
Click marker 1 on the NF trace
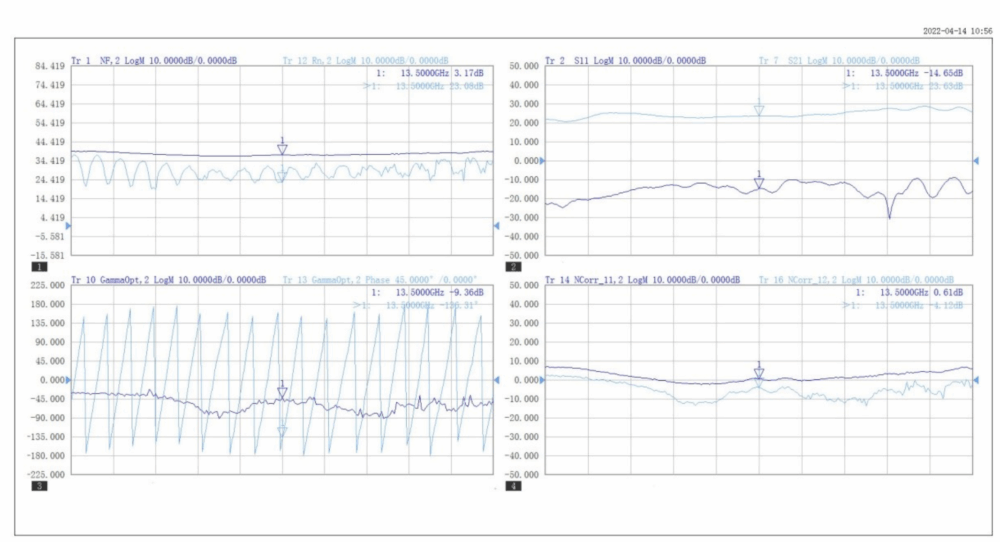[x=282, y=148]
